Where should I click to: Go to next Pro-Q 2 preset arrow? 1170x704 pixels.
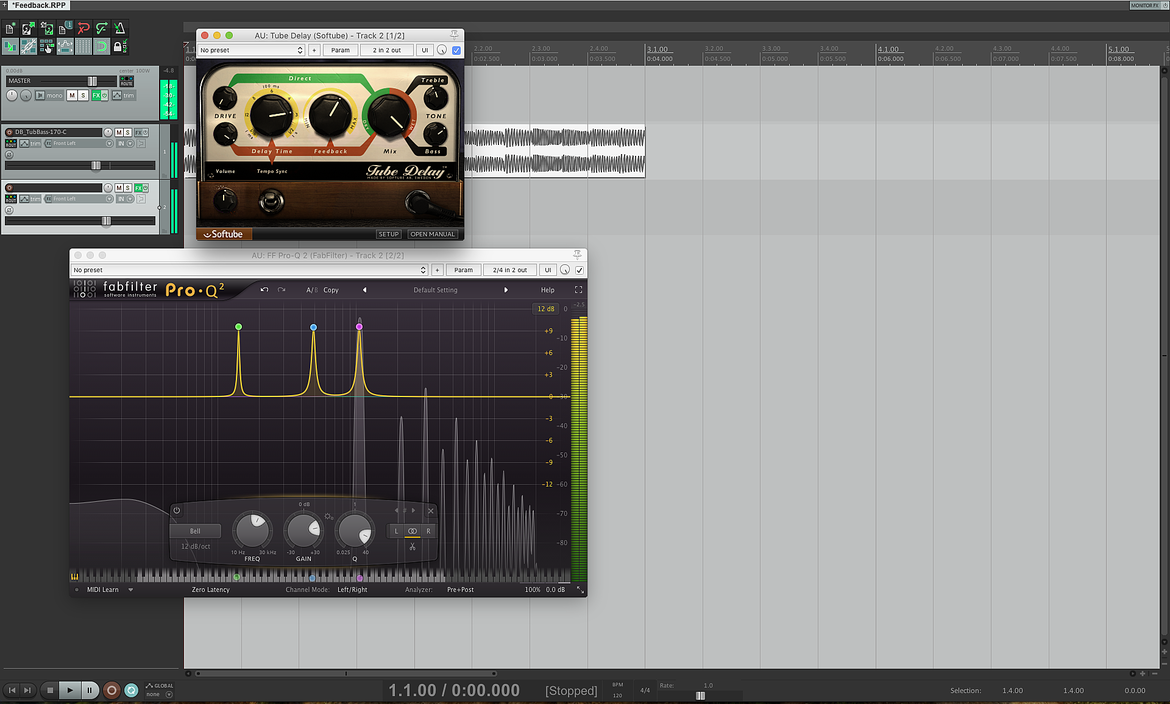click(506, 290)
